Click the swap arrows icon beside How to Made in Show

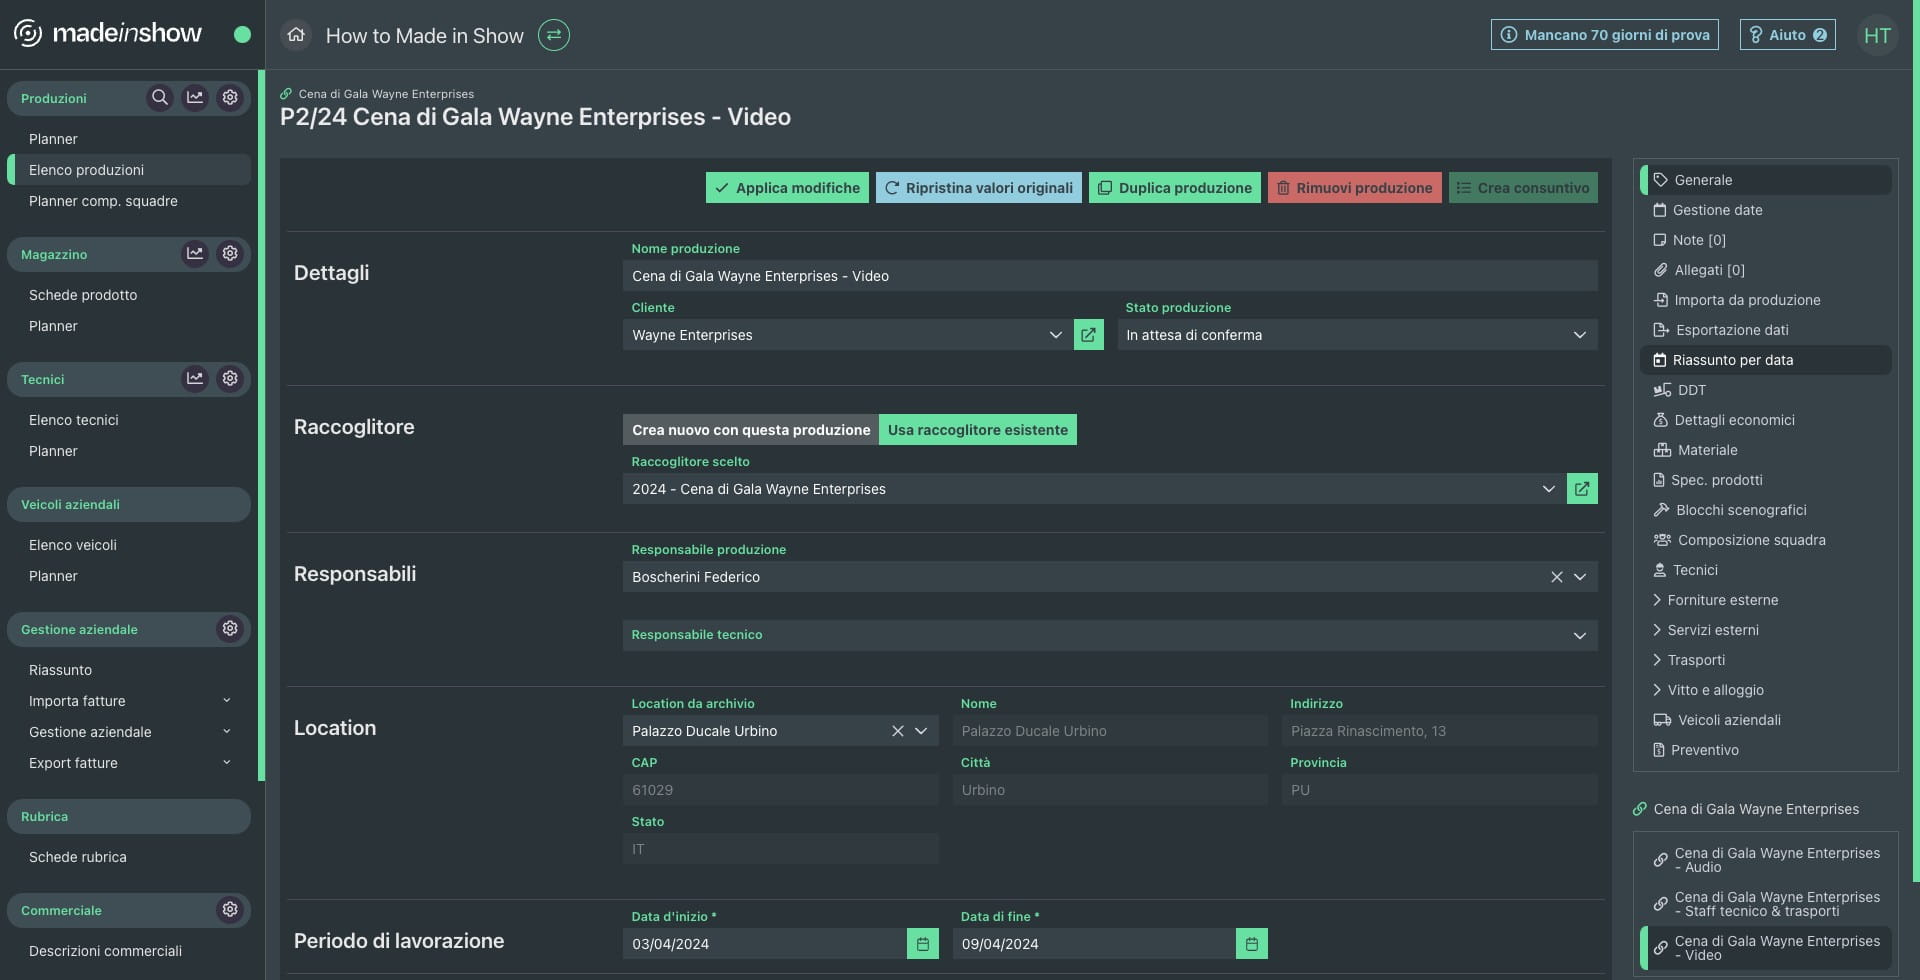(554, 35)
